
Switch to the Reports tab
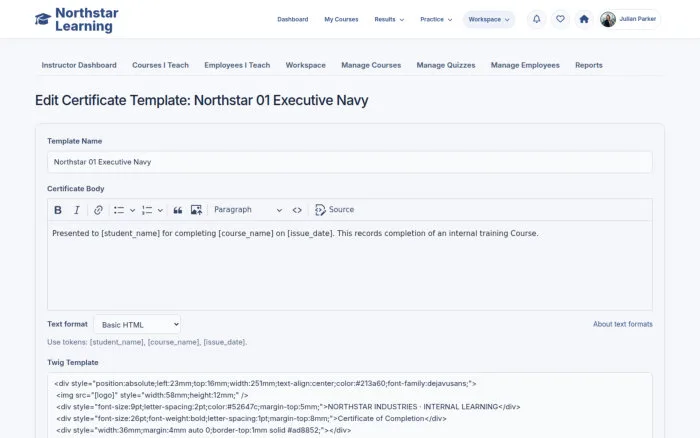point(588,65)
